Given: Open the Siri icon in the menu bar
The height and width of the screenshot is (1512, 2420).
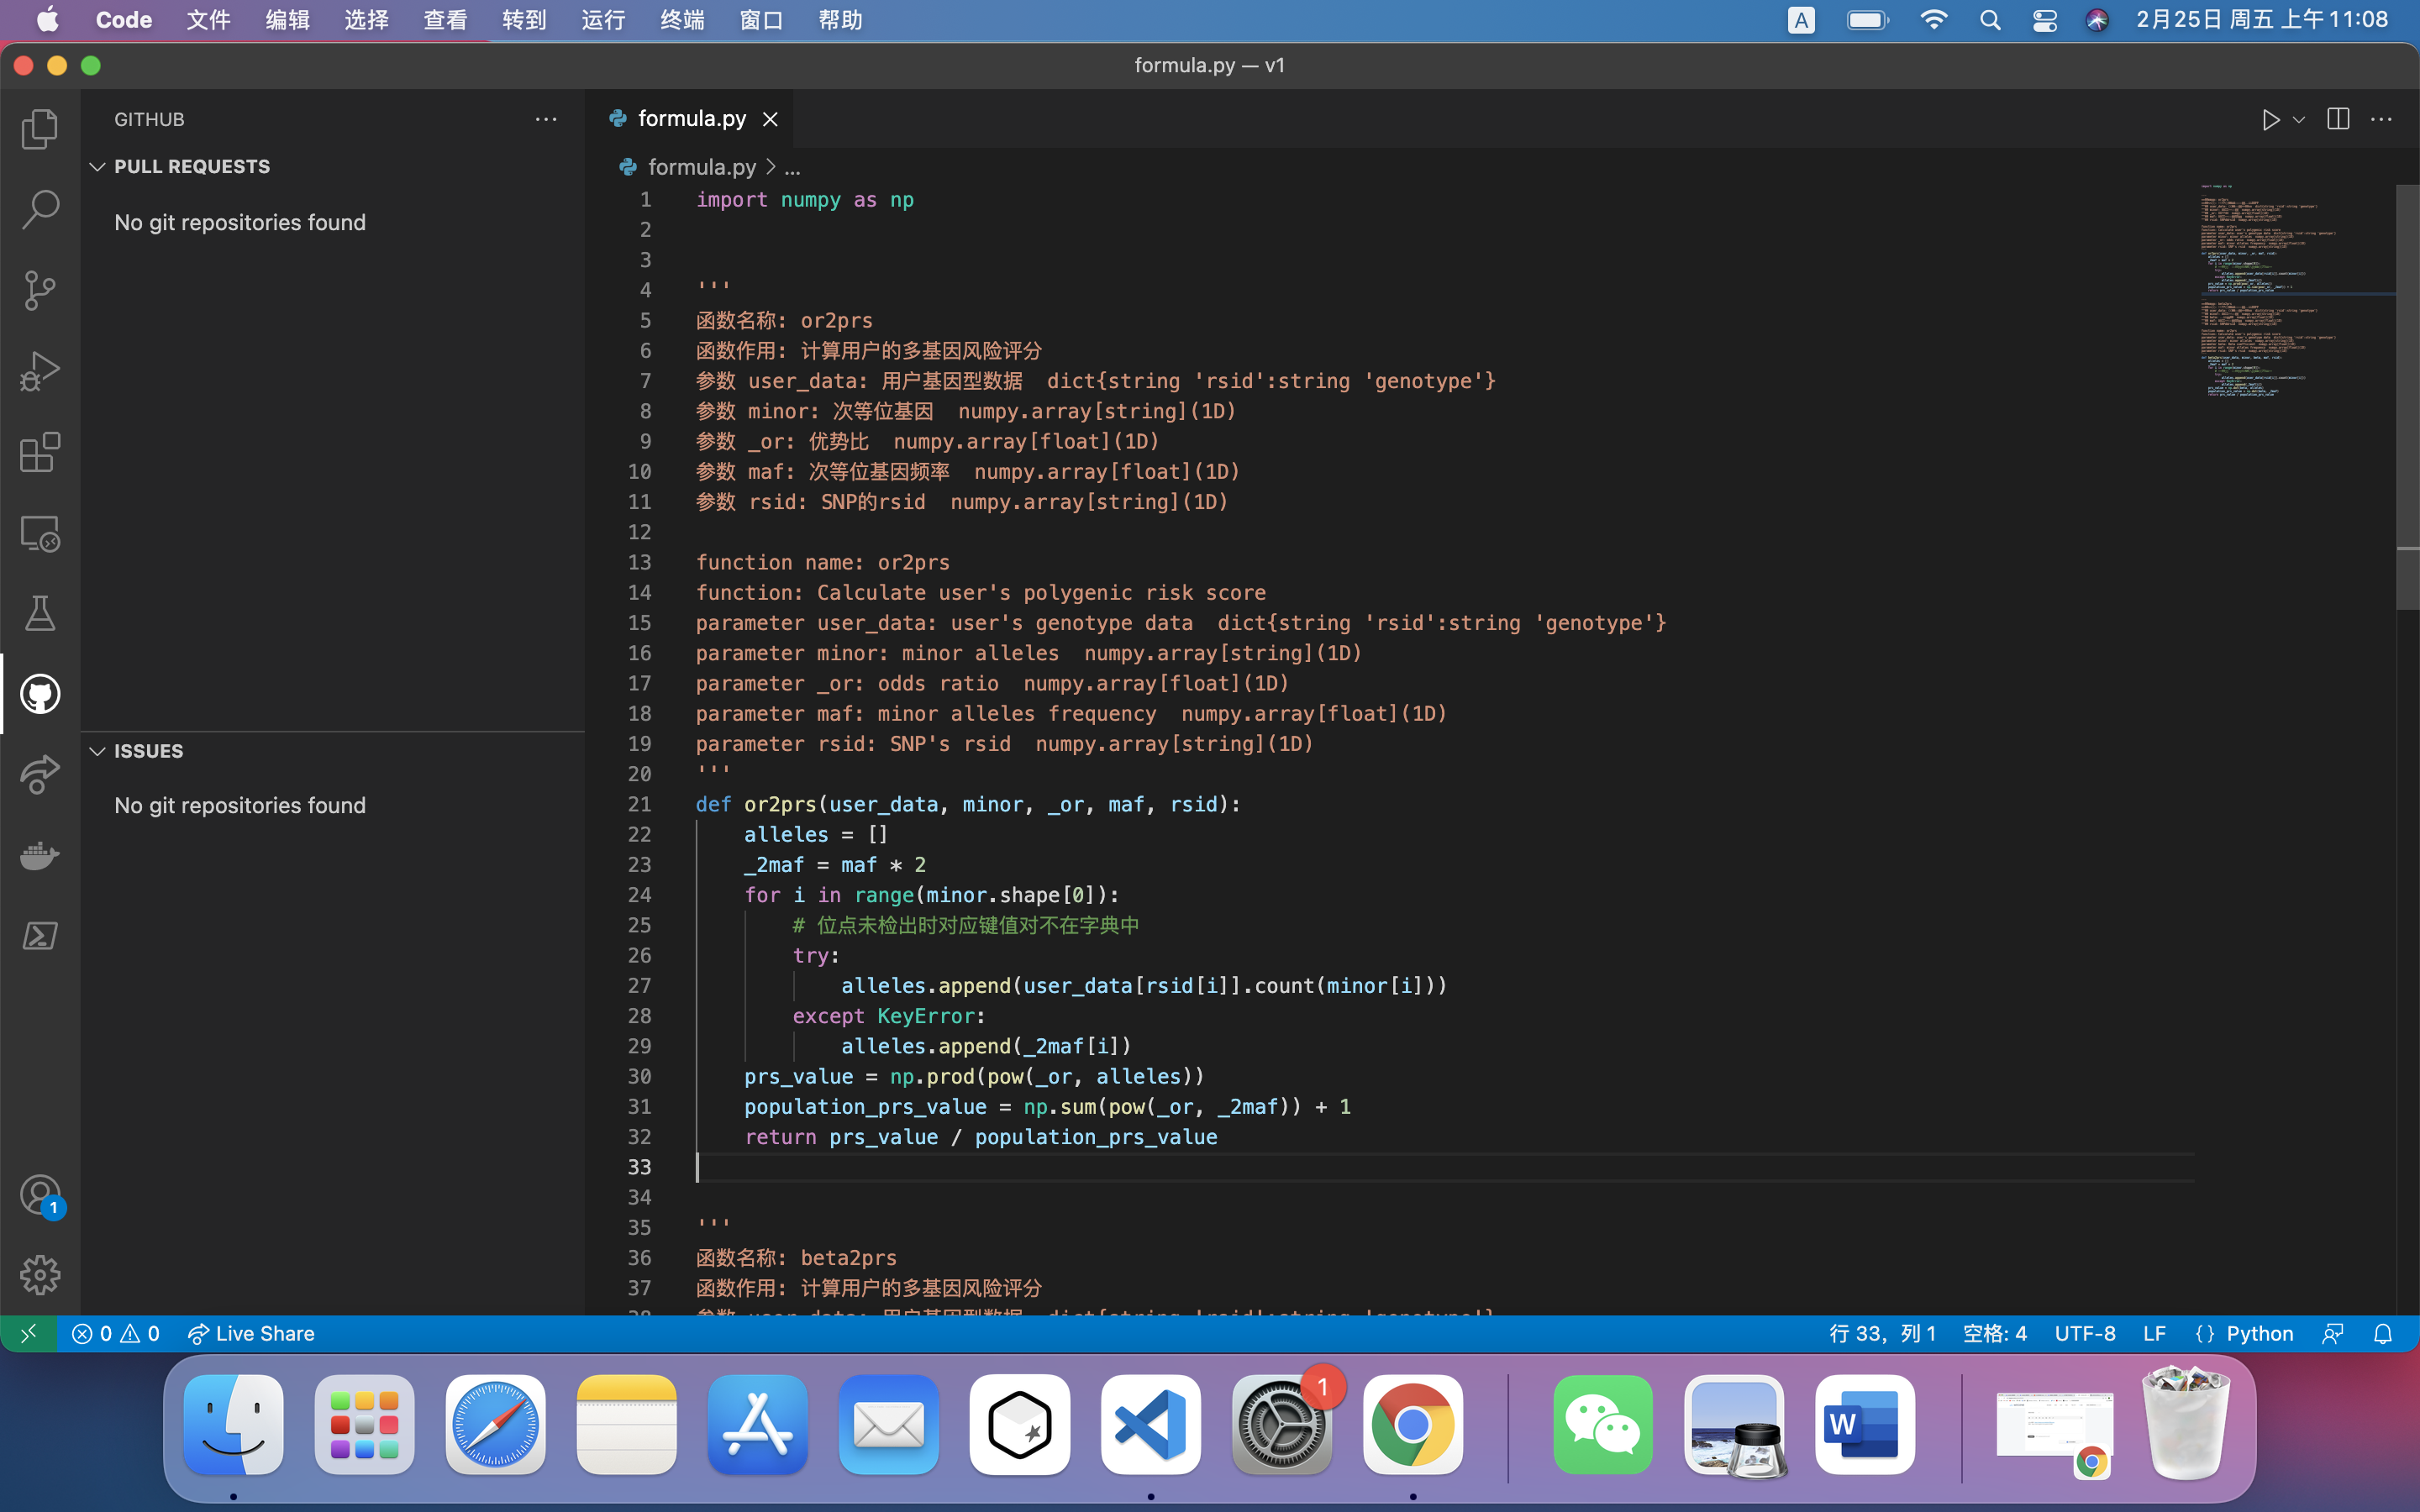Looking at the screenshot, I should click(2097, 20).
